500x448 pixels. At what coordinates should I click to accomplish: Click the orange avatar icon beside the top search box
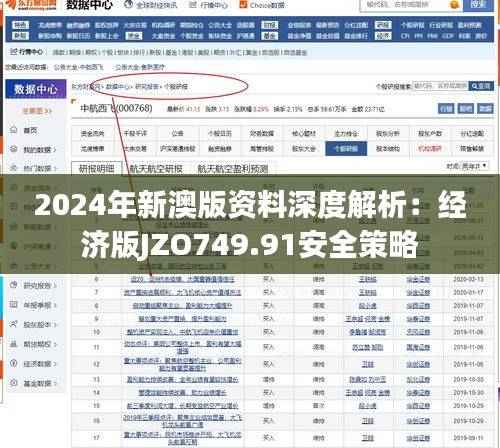454,5
